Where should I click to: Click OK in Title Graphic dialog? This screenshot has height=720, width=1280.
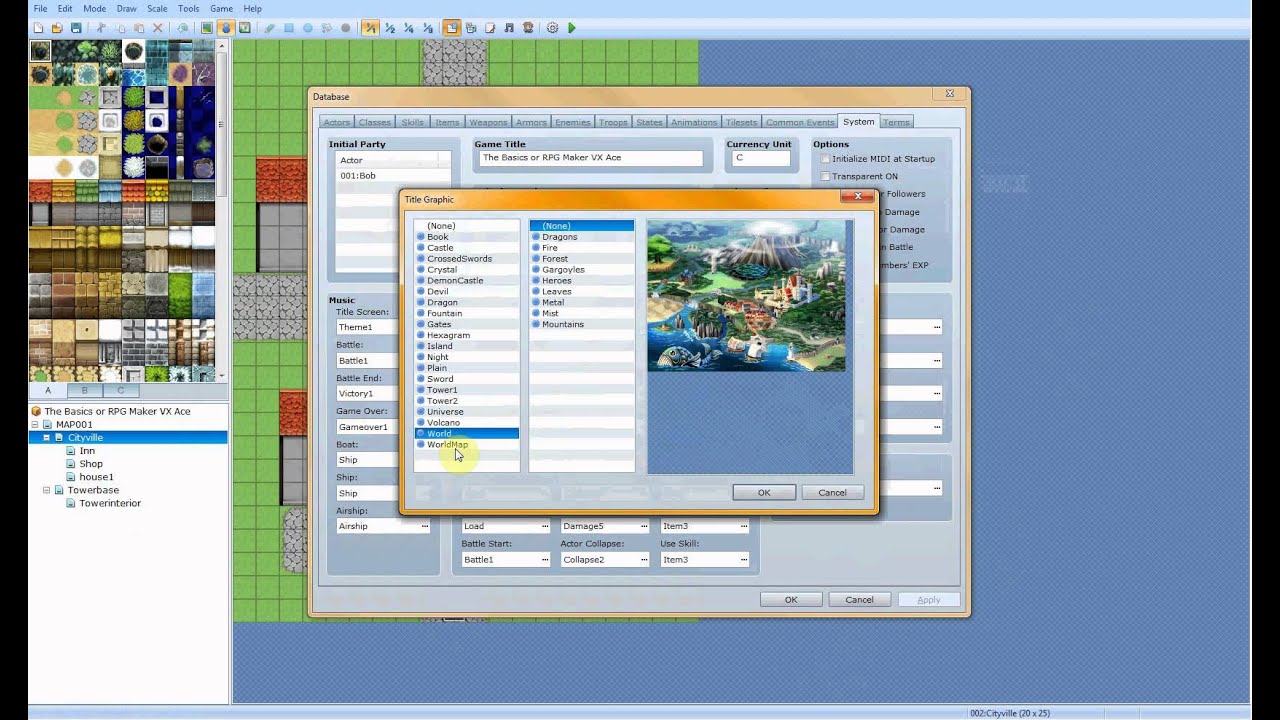point(764,492)
